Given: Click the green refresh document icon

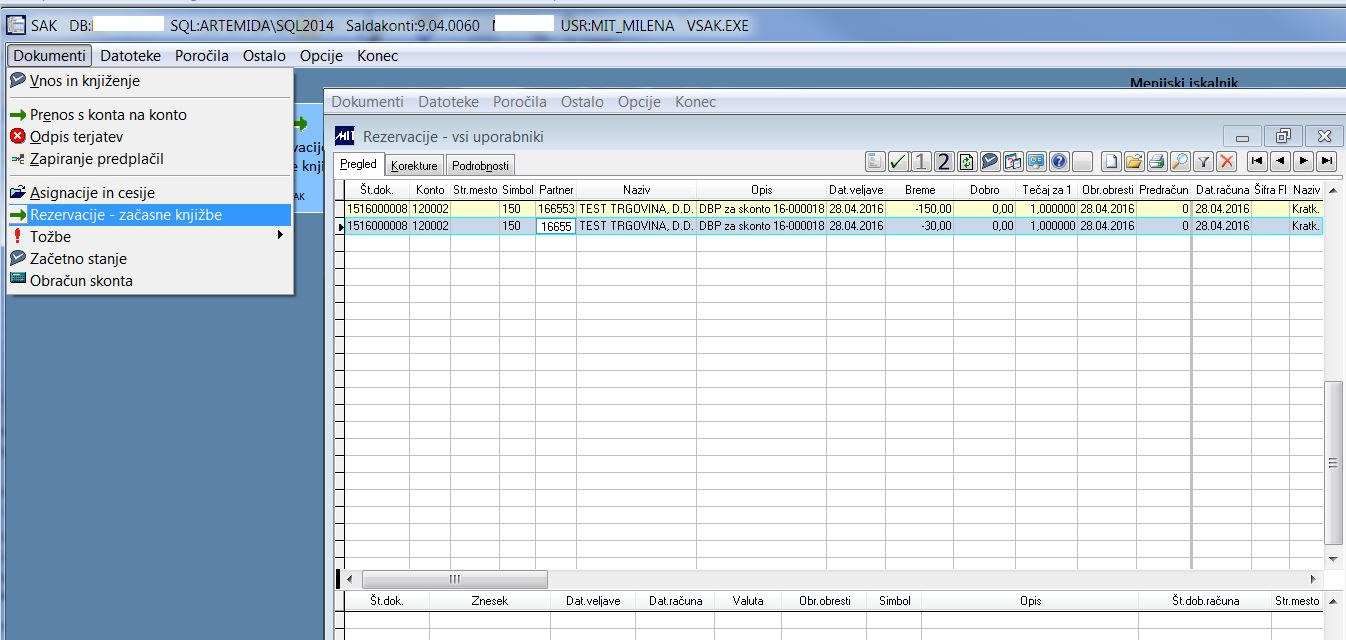Looking at the screenshot, I should click(x=967, y=161).
